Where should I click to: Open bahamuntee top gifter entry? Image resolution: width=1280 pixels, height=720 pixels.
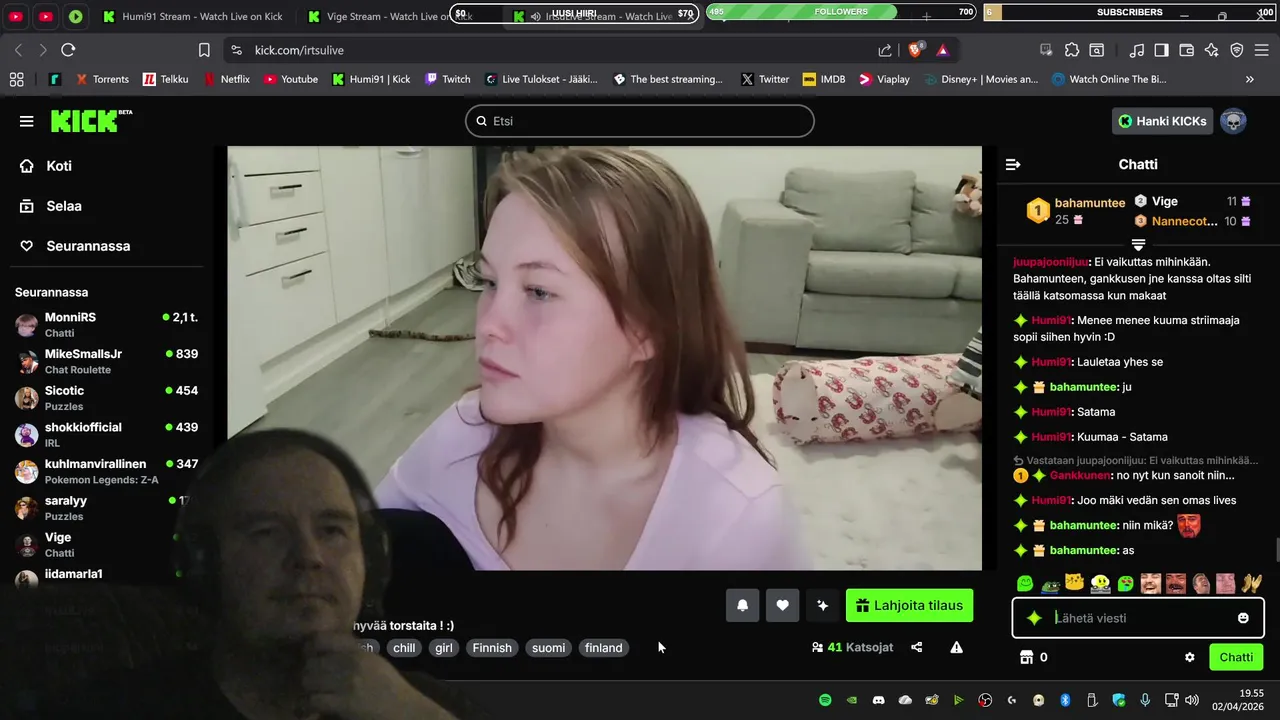[x=1076, y=211]
